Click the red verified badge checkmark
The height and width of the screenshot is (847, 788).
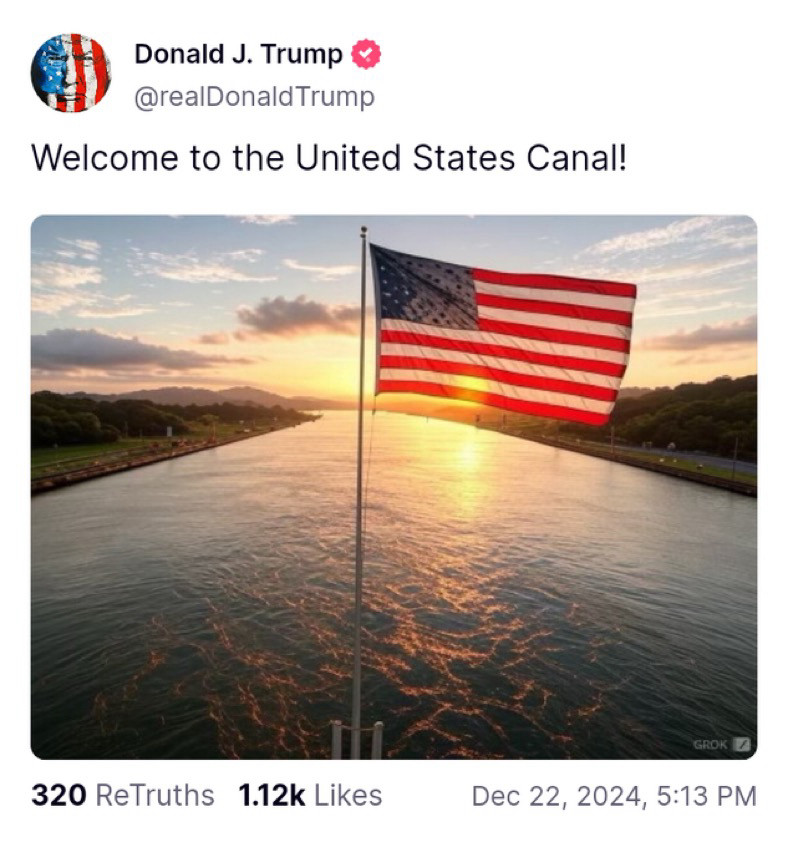pos(367,55)
